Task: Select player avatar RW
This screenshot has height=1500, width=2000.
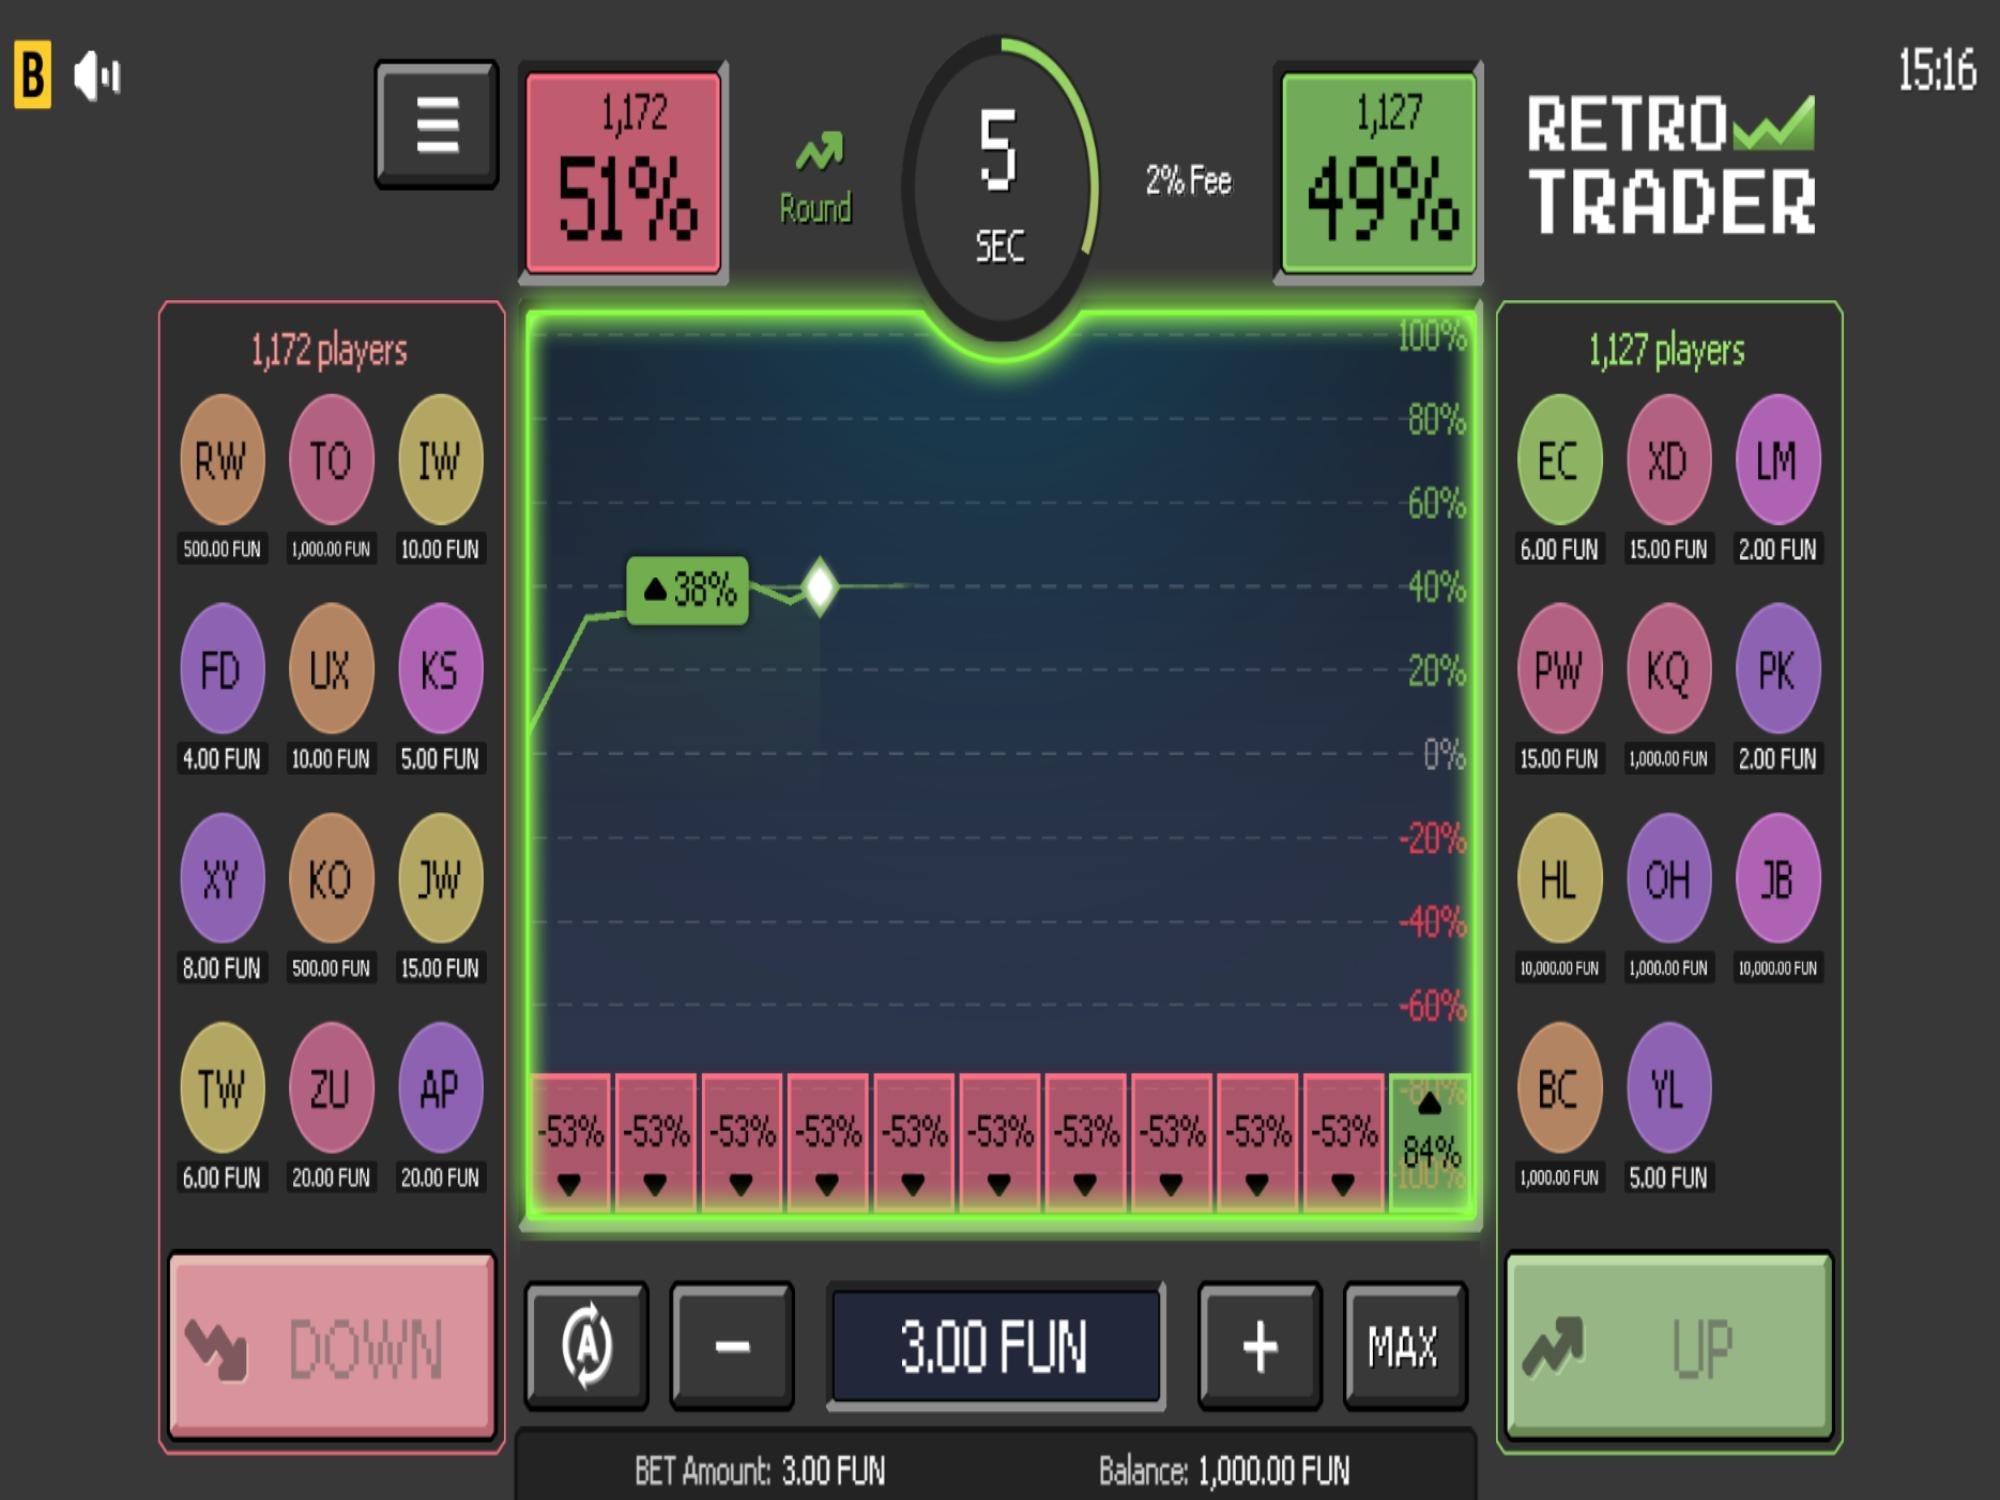Action: (x=223, y=459)
